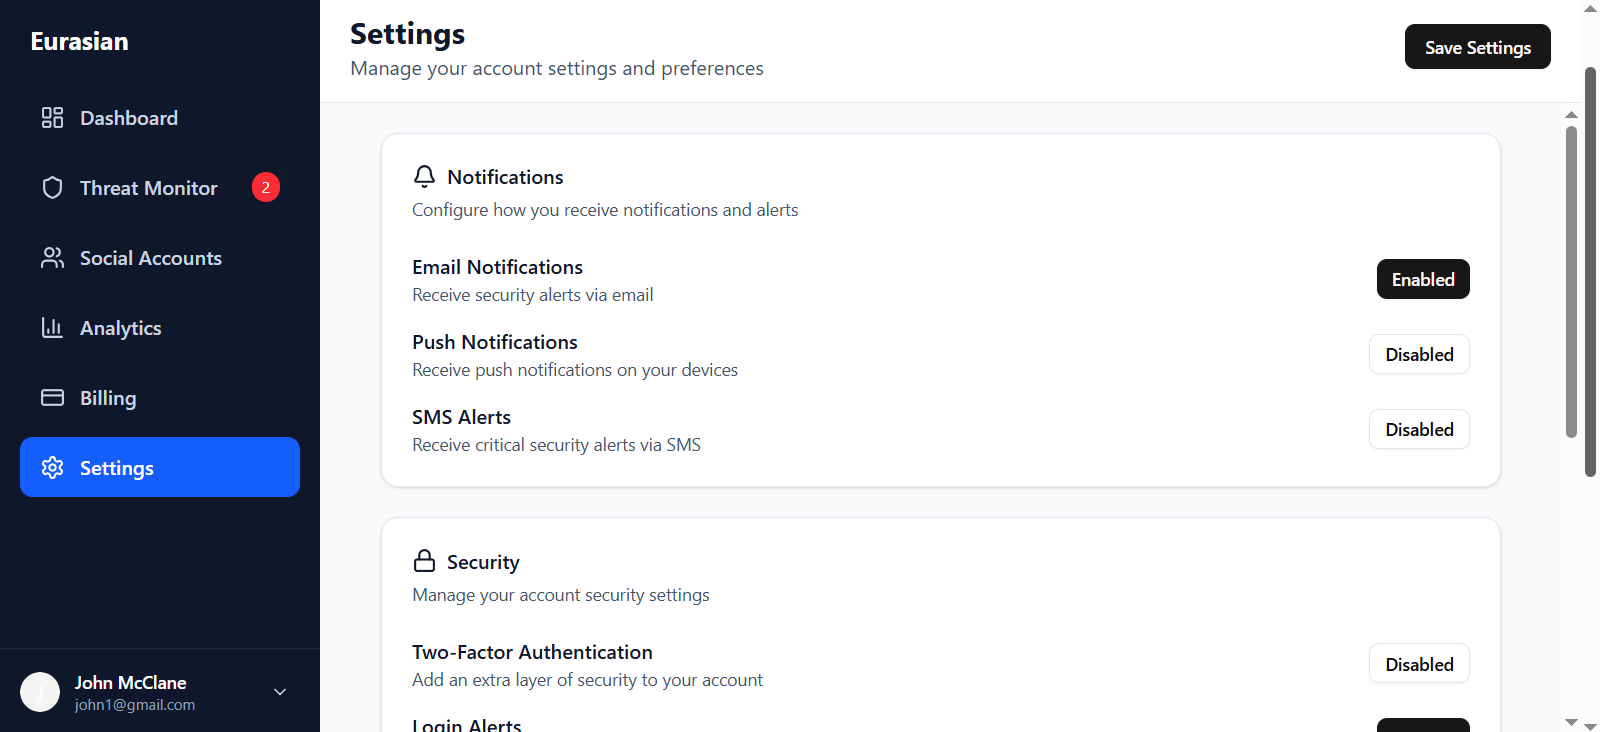Viewport: 1600px width, 732px height.
Task: Go to the Analytics section
Action: (120, 328)
